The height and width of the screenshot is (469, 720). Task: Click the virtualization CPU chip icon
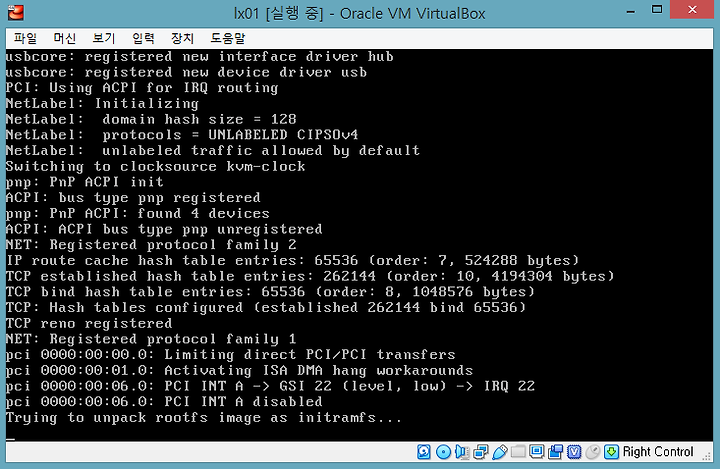574,452
